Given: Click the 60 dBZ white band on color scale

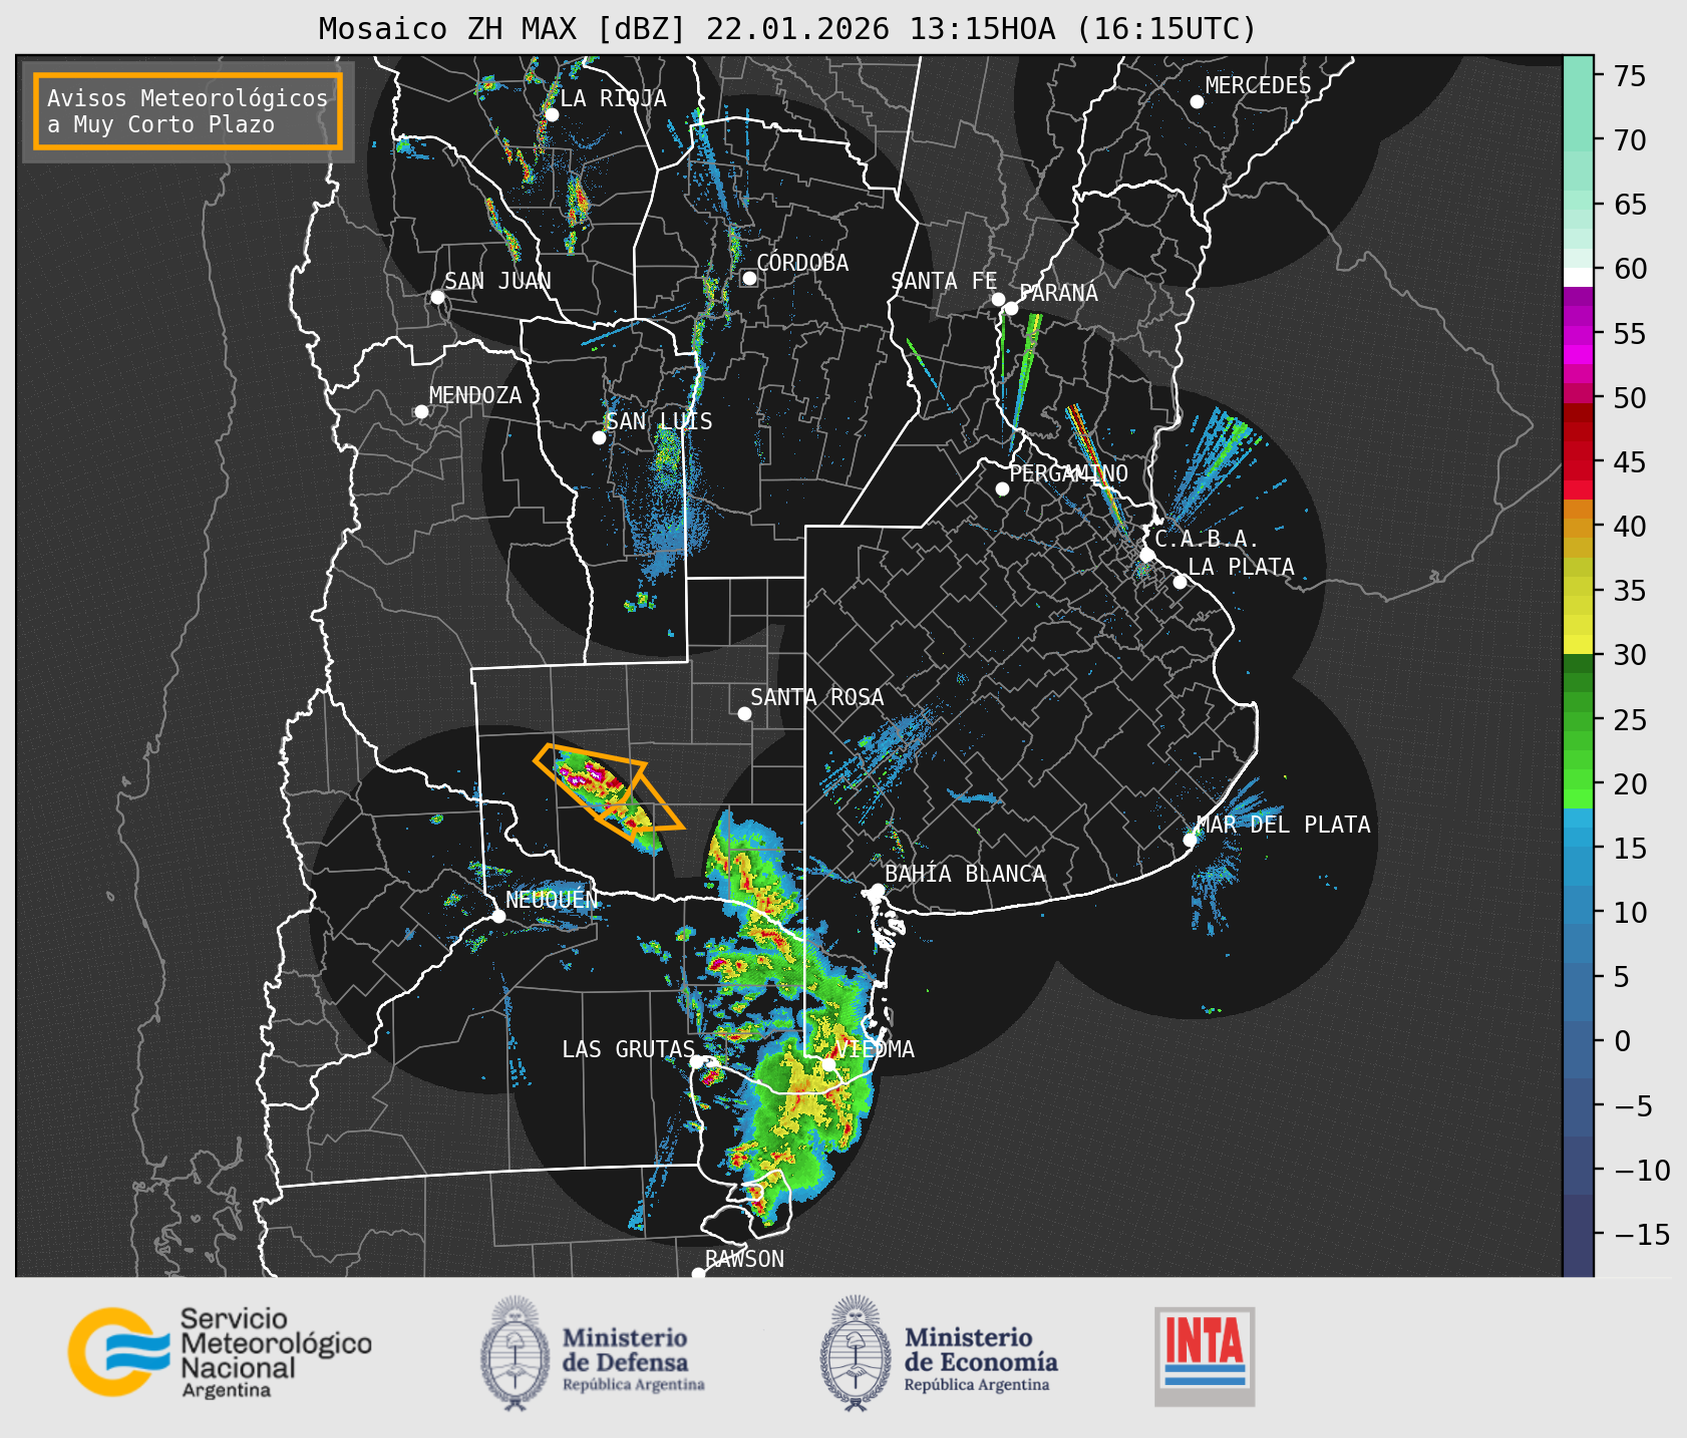Looking at the screenshot, I should pyautogui.click(x=1577, y=277).
